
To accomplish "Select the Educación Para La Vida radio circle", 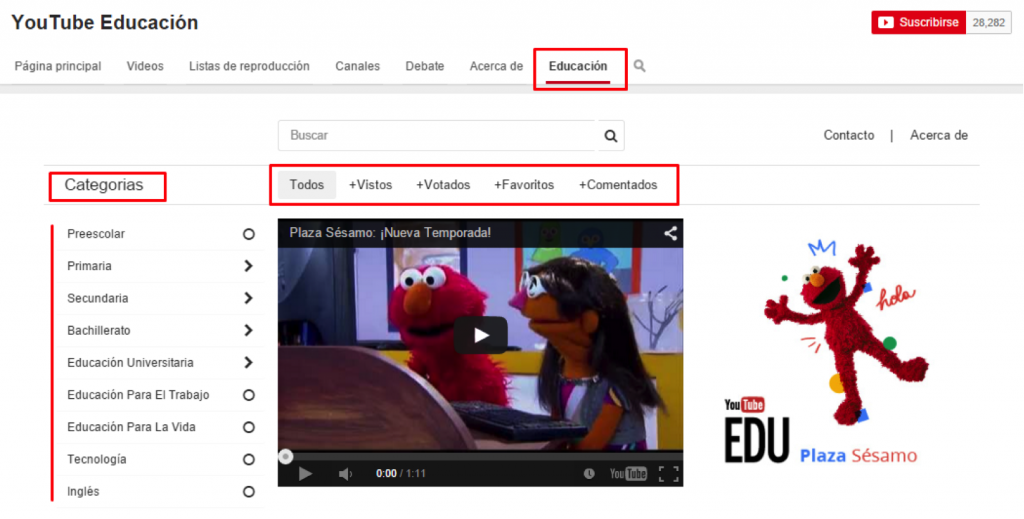I will 249,428.
